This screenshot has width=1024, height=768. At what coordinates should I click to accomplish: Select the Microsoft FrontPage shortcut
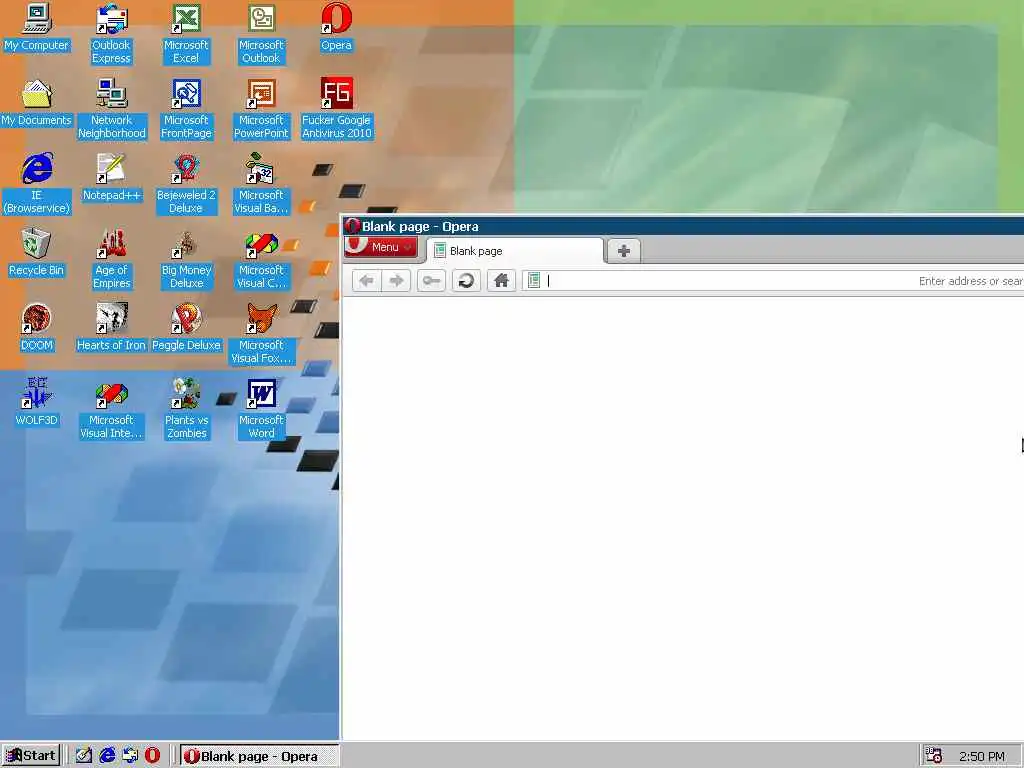tap(186, 109)
